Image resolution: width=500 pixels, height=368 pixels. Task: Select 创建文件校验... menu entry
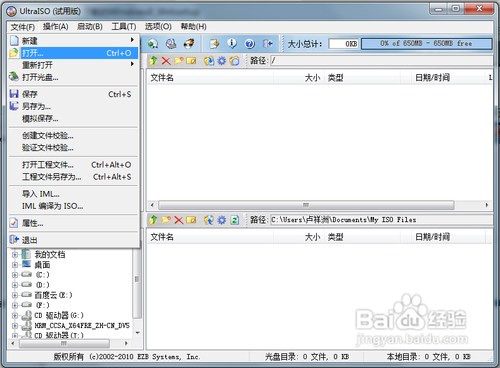point(73,136)
